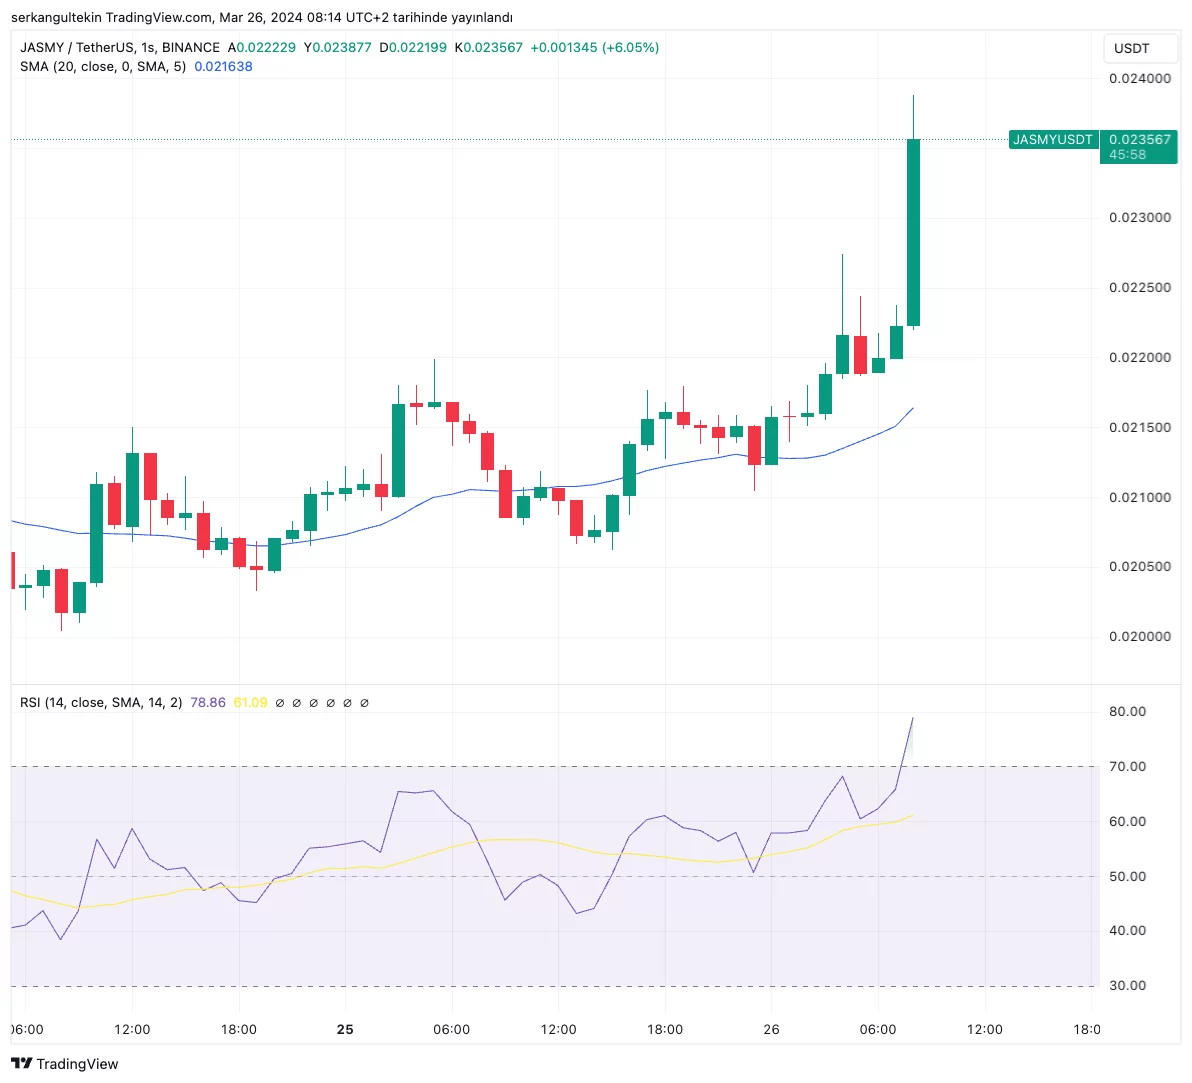The height and width of the screenshot is (1083, 1192).
Task: Click the date label 25 on time axis
Action: point(345,1030)
